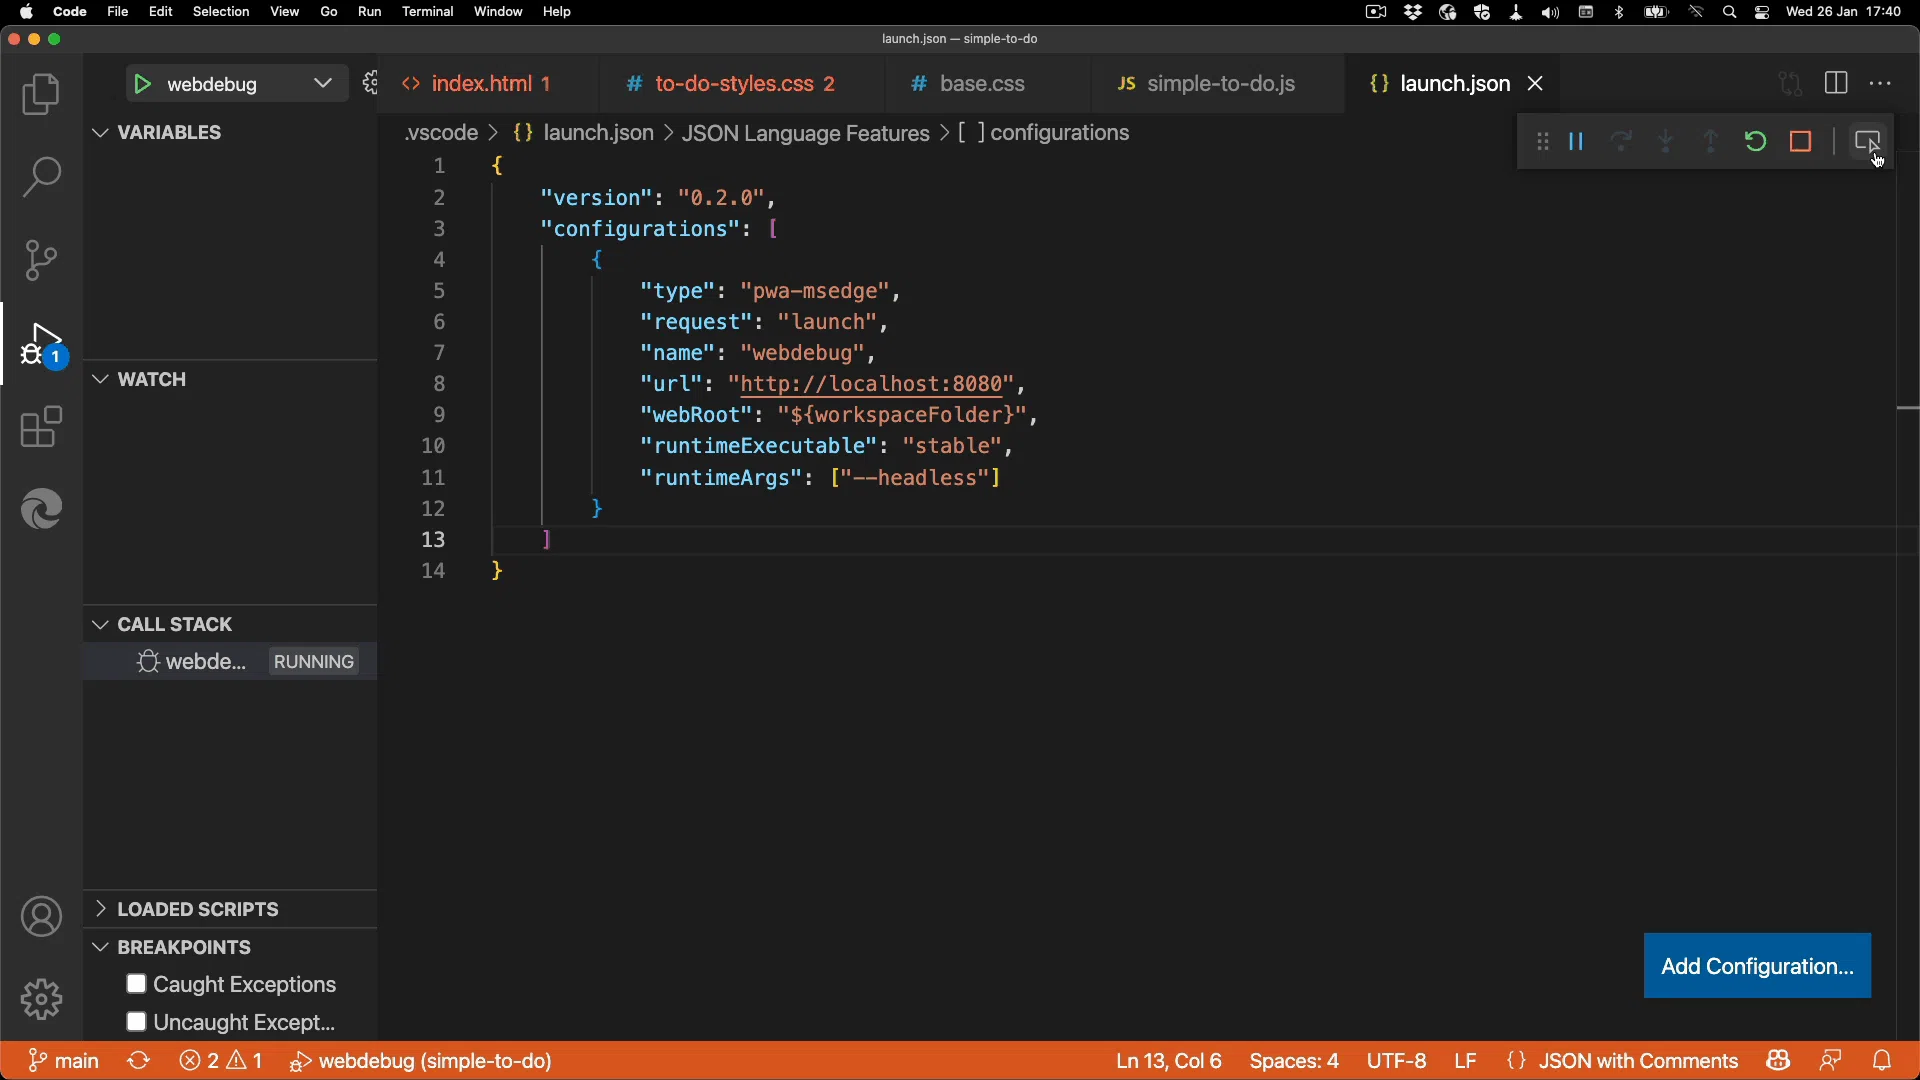This screenshot has height=1080, width=1920.
Task: Click configurations in breadcrumb path
Action: point(1060,134)
